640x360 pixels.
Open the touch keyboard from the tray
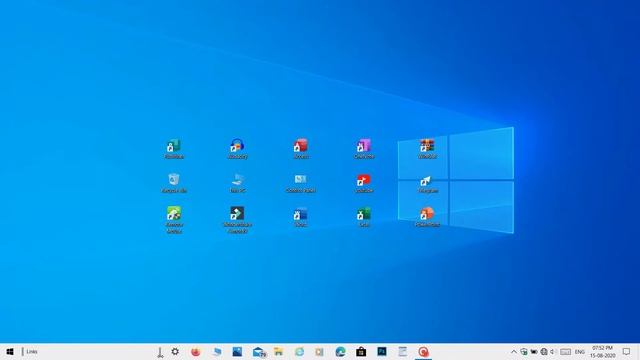point(565,351)
